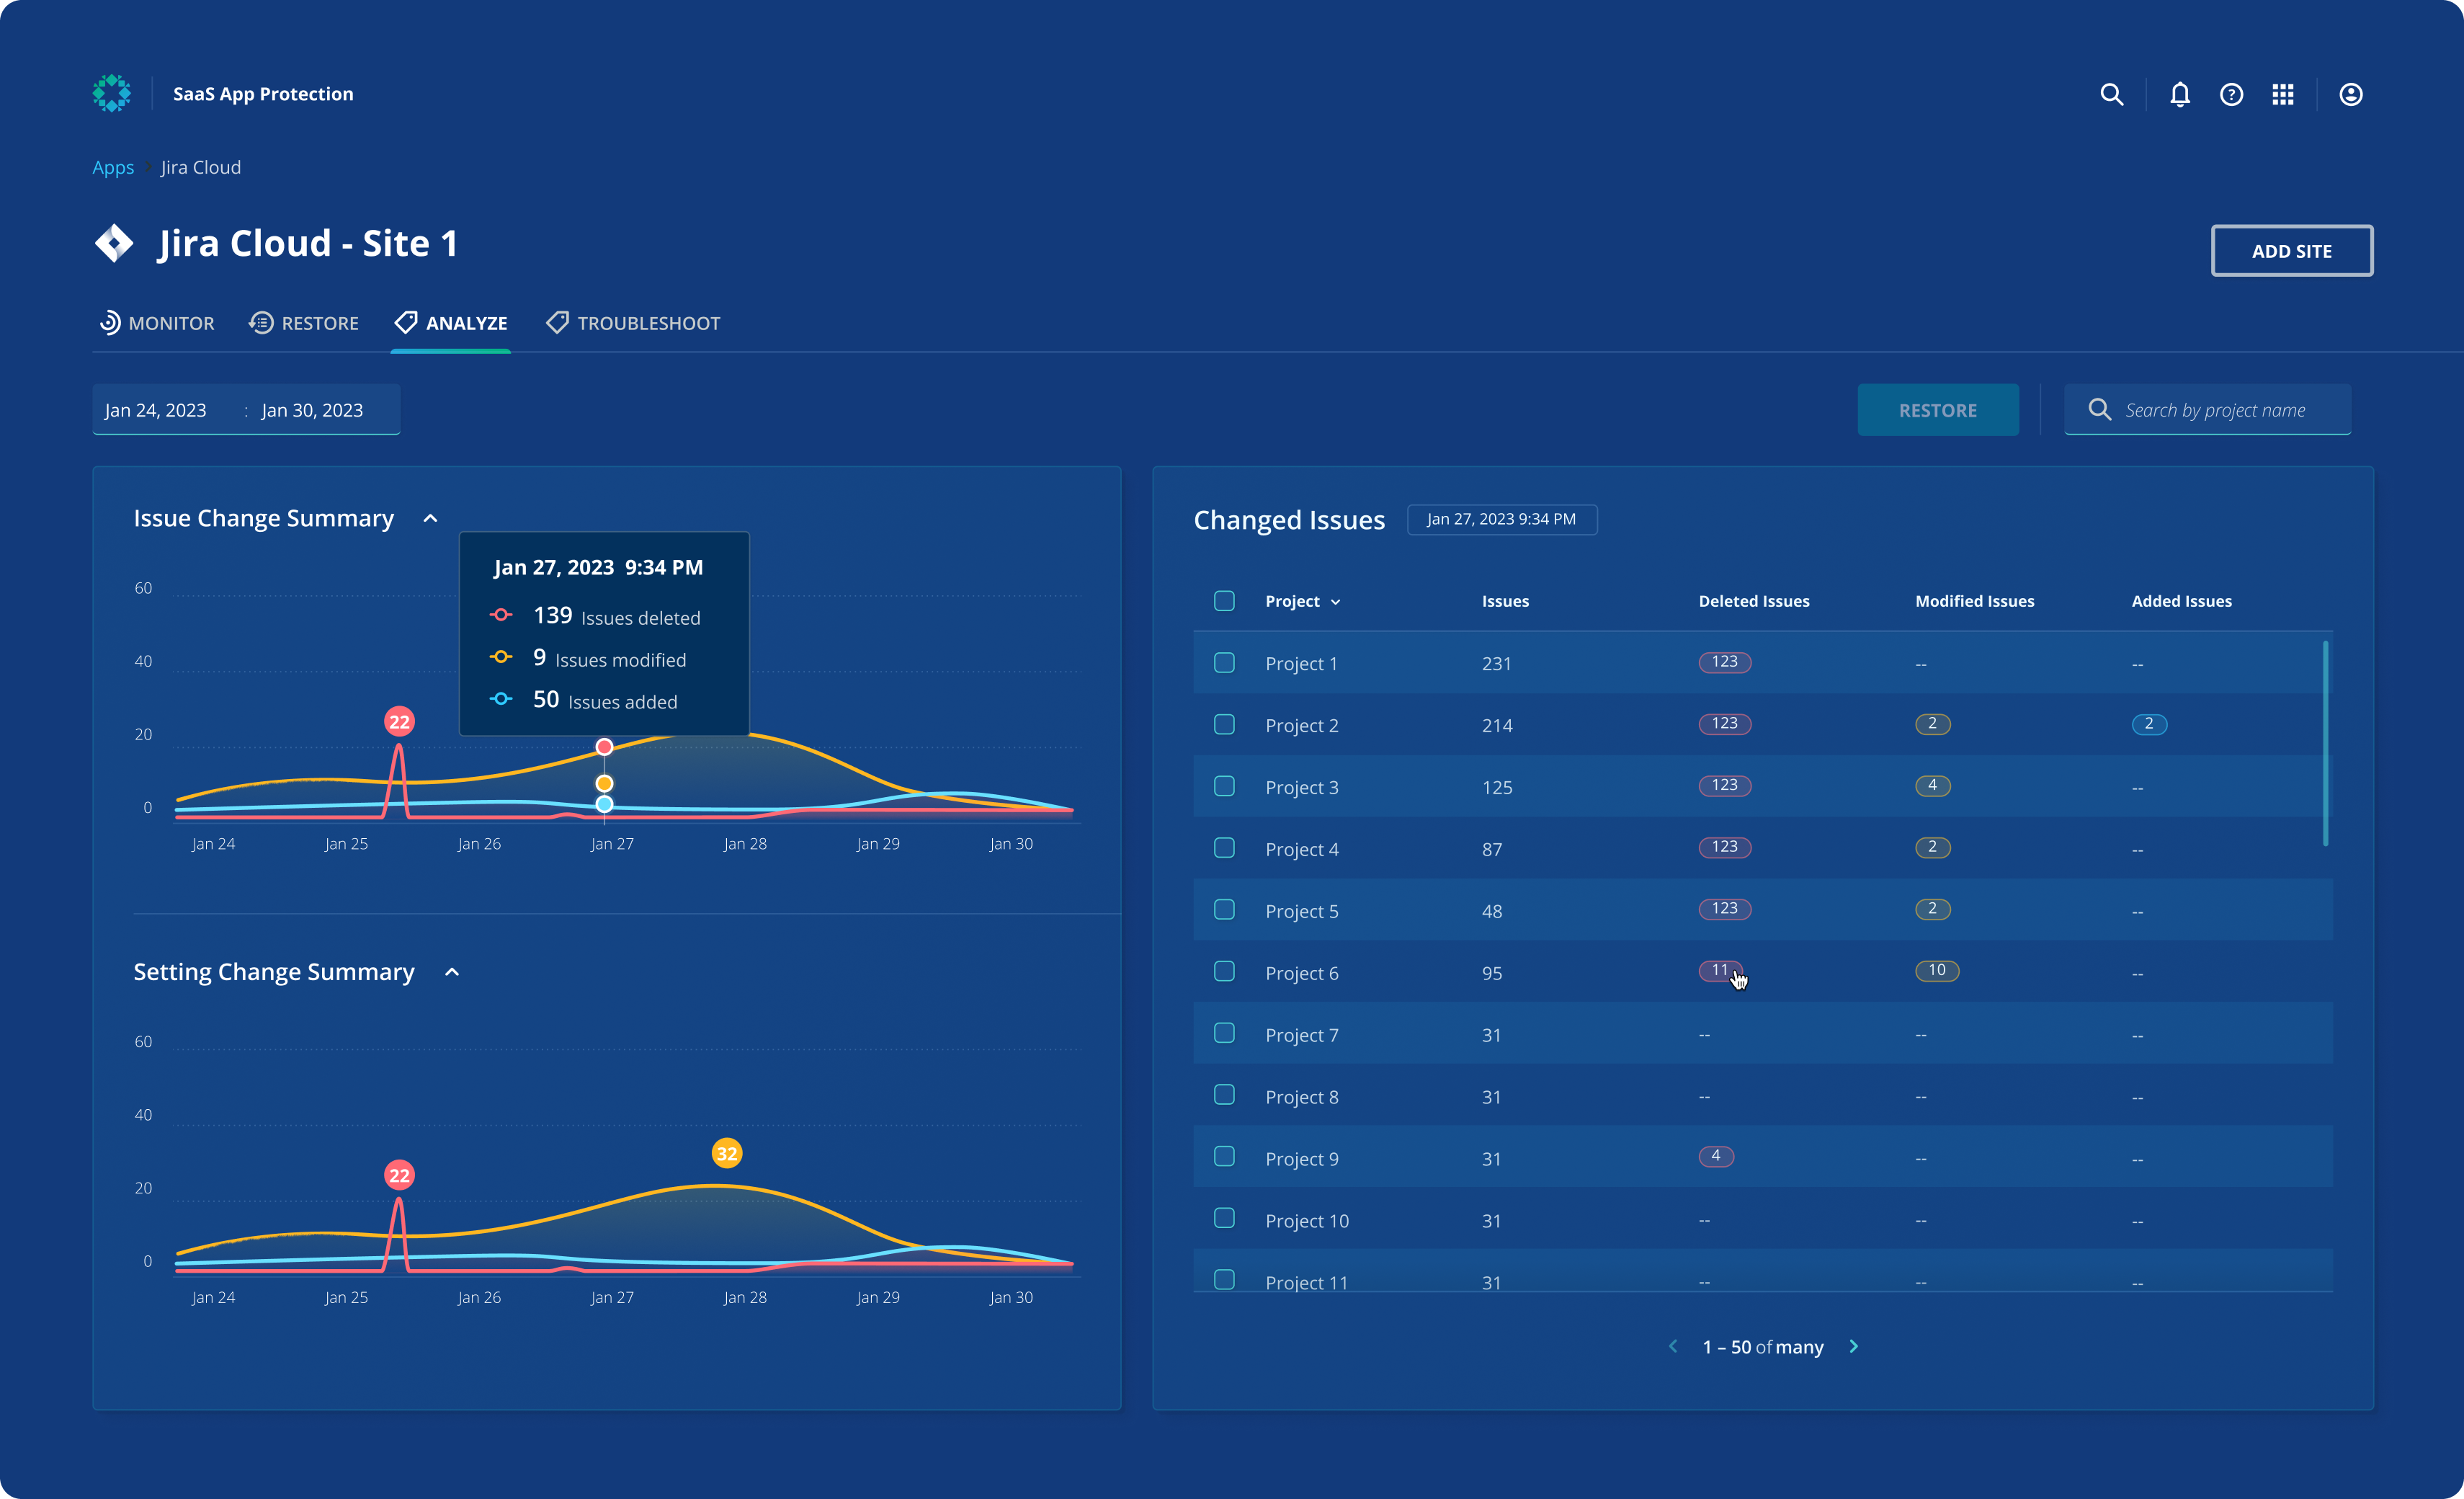Switch to the RESTORE tab
Screen dimensions: 2464x1499
[304, 323]
